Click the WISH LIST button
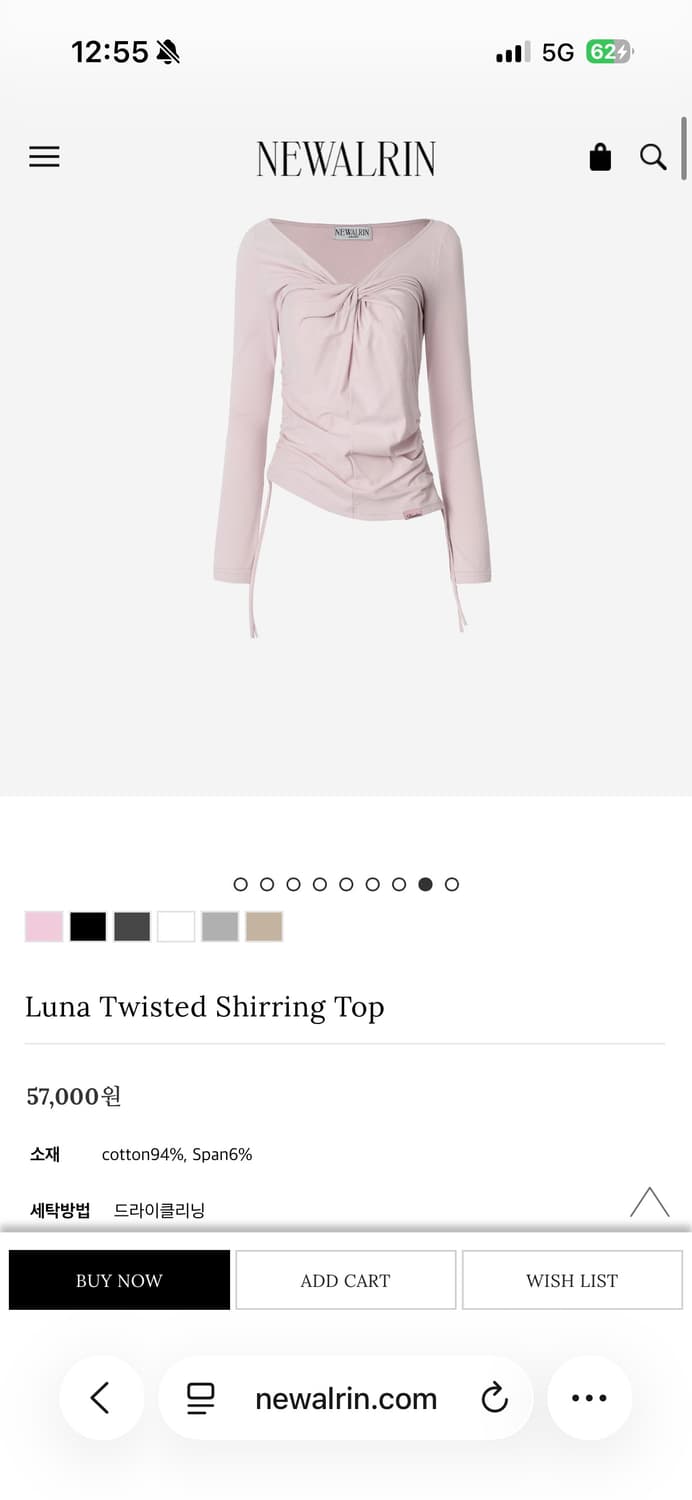692x1500 pixels. click(x=572, y=1280)
